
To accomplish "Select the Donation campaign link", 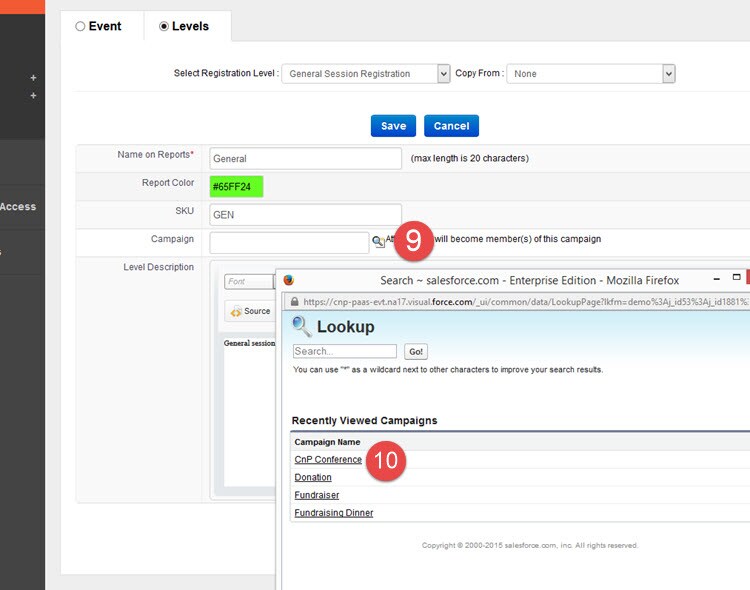I will point(313,477).
